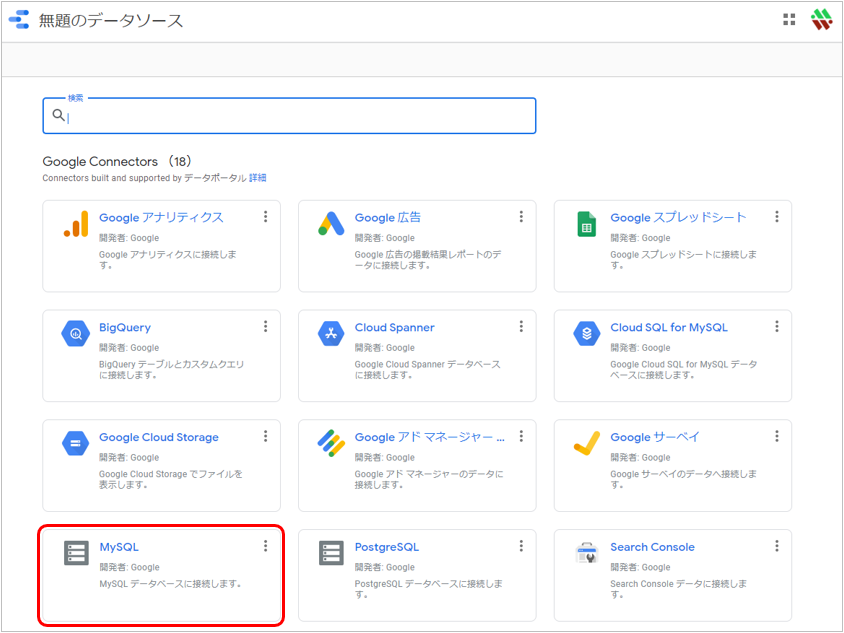844x633 pixels.
Task: Open more options for Google サーベイ card
Action: (x=777, y=436)
